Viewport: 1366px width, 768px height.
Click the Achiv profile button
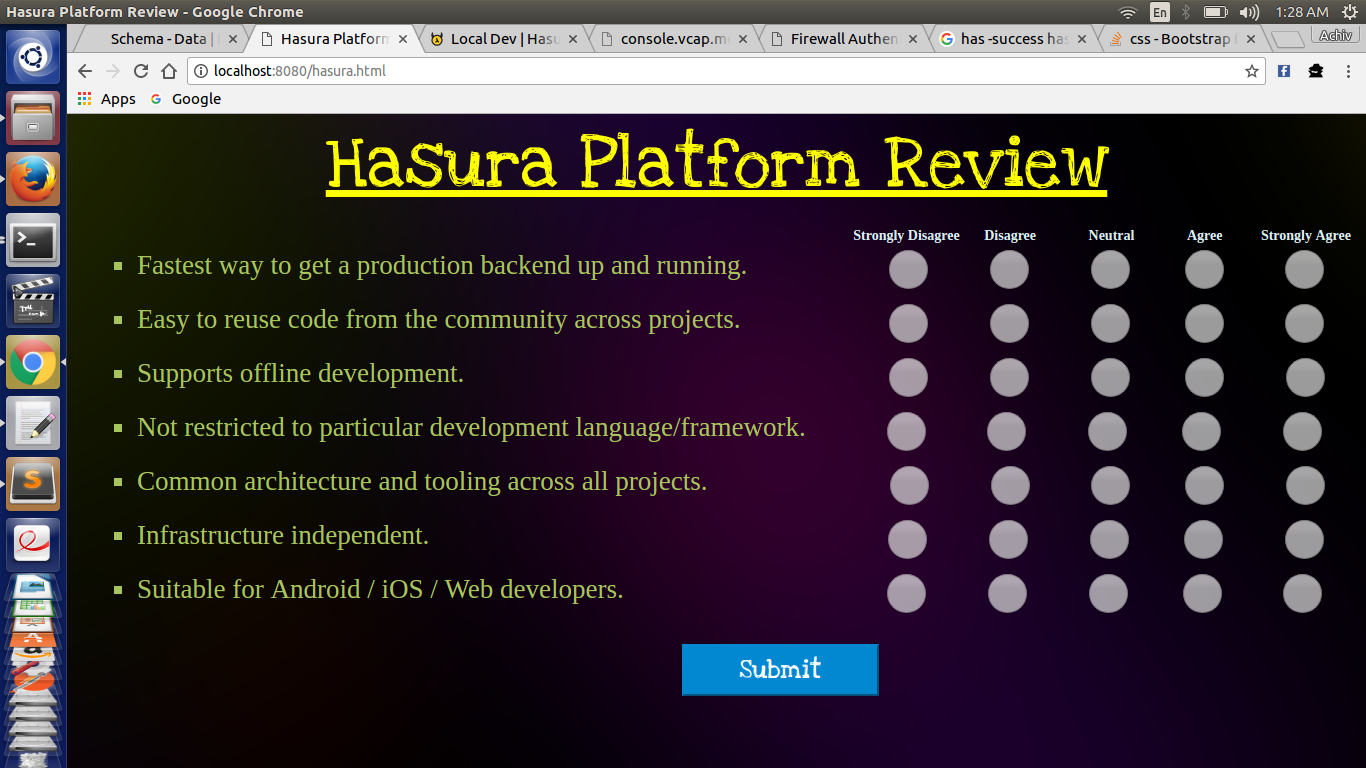click(1334, 35)
